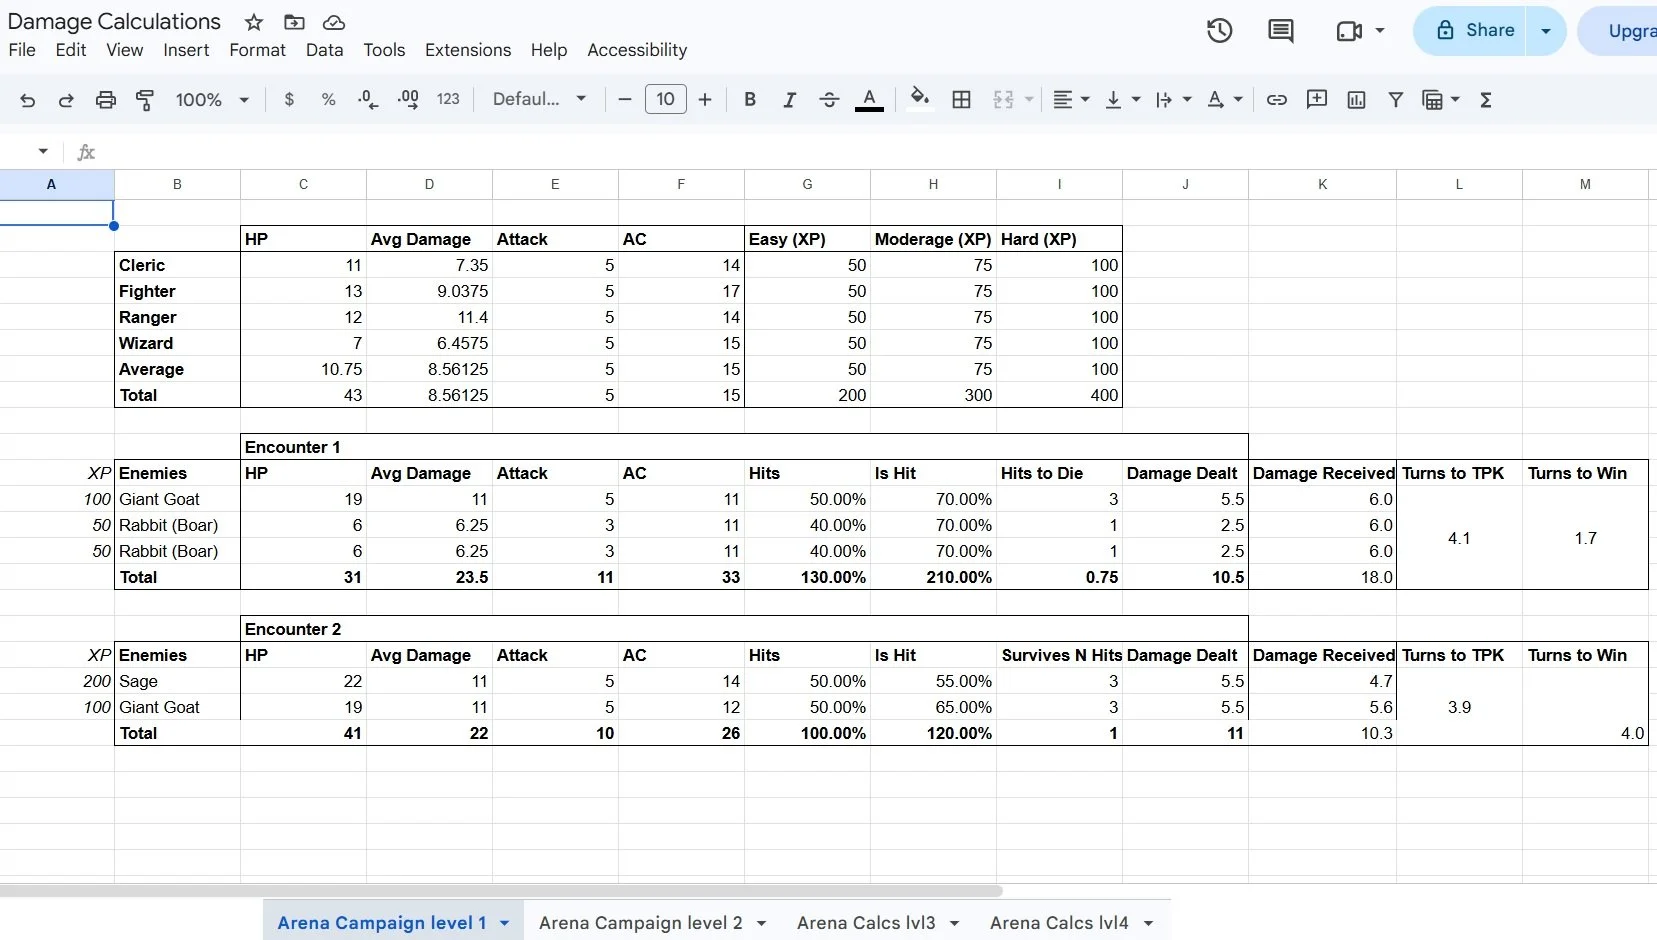Open Arena Campaign level 2 tab menu arrow

click(x=762, y=924)
